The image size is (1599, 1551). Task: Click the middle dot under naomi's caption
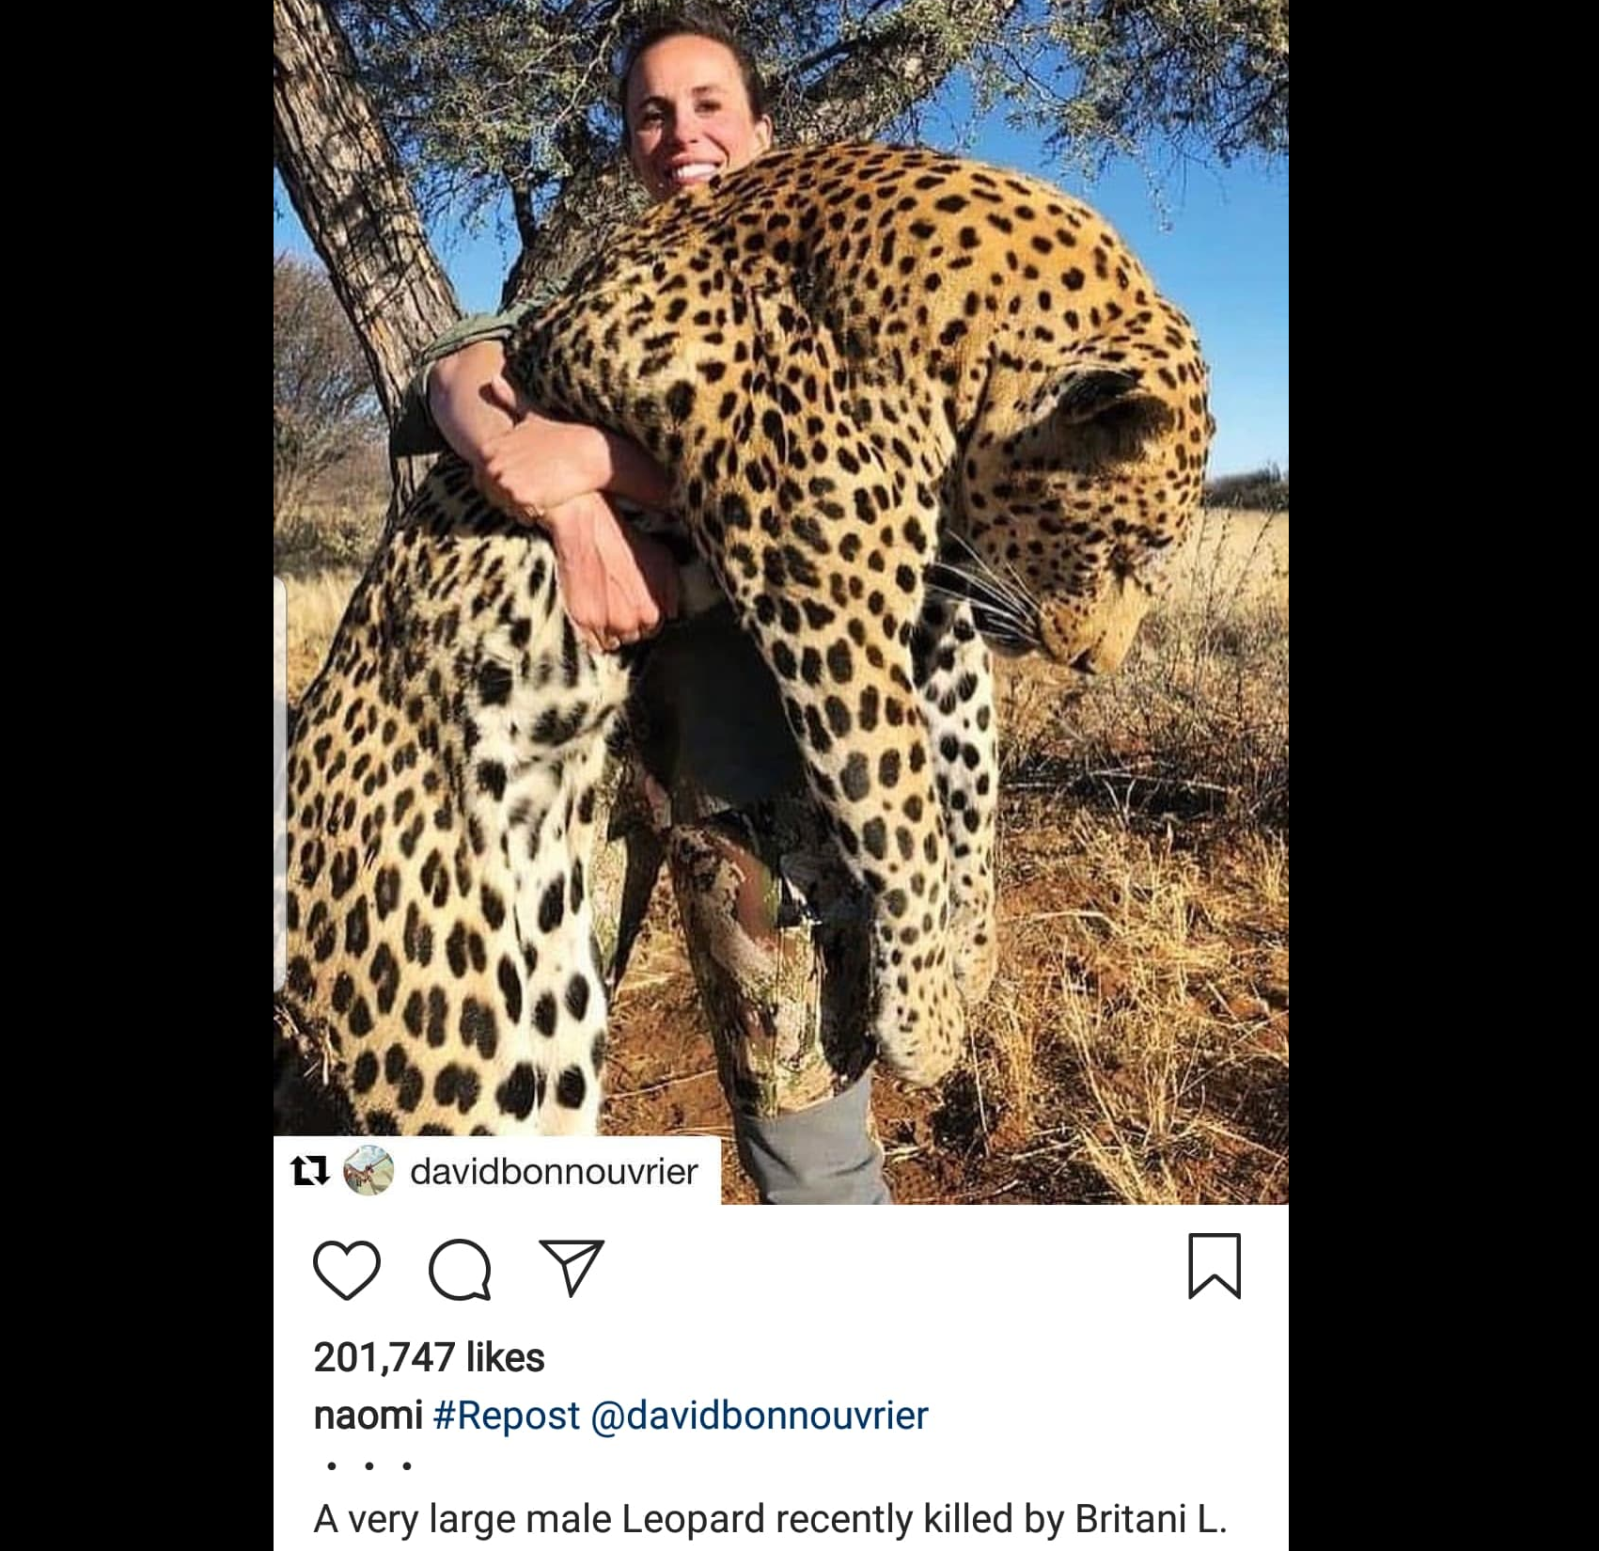click(369, 1466)
